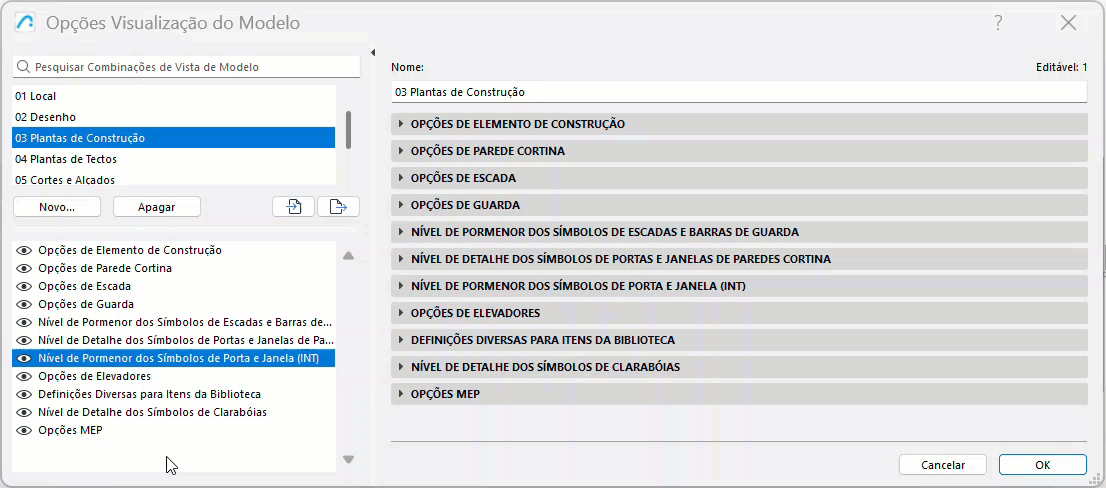
Task: Open the help question mark icon
Action: pyautogui.click(x=998, y=23)
